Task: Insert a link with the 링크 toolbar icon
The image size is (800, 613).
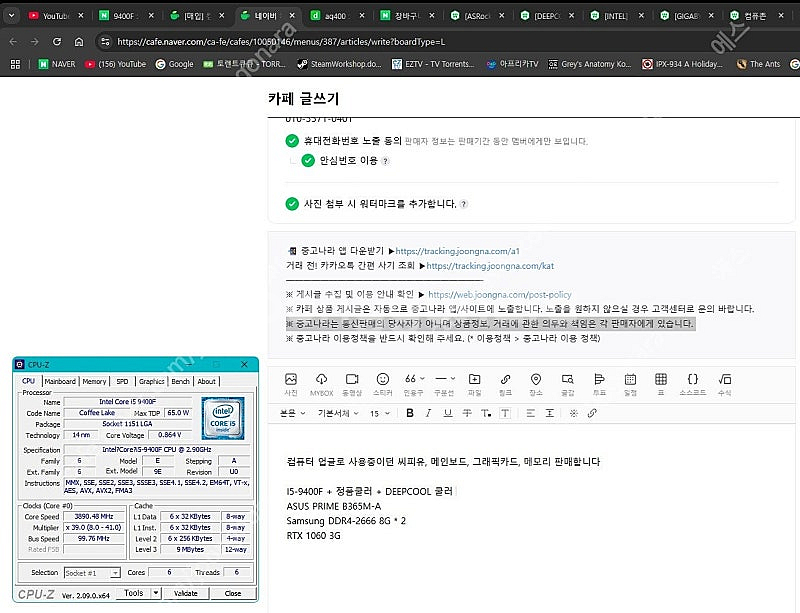Action: click(505, 384)
